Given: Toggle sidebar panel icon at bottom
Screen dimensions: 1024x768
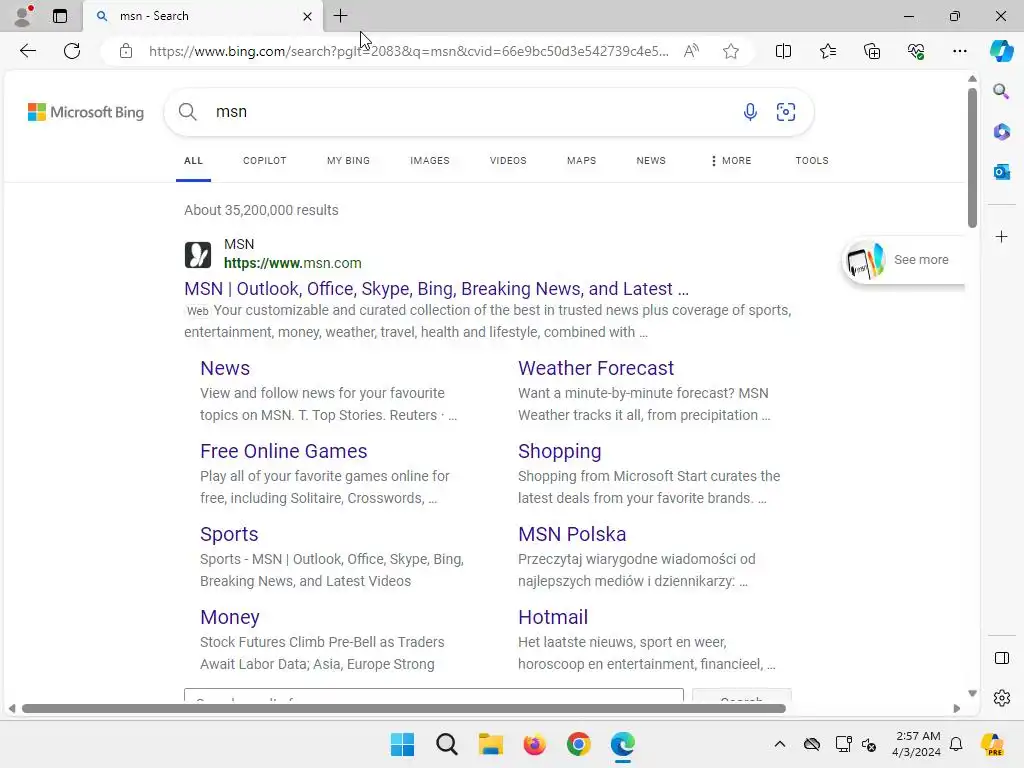Looking at the screenshot, I should click(x=1001, y=658).
